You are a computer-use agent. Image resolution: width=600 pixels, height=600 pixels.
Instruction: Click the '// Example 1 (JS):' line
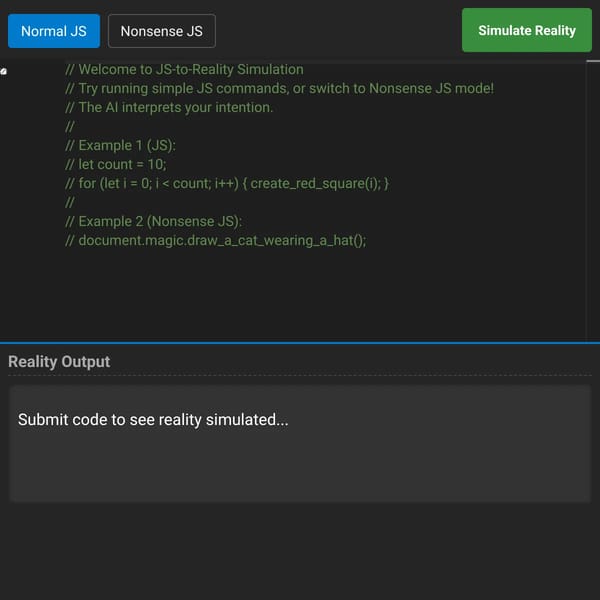pos(120,145)
